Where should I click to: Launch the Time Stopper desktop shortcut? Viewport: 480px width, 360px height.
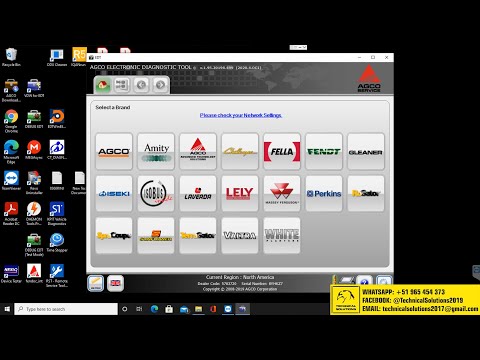pyautogui.click(x=57, y=243)
